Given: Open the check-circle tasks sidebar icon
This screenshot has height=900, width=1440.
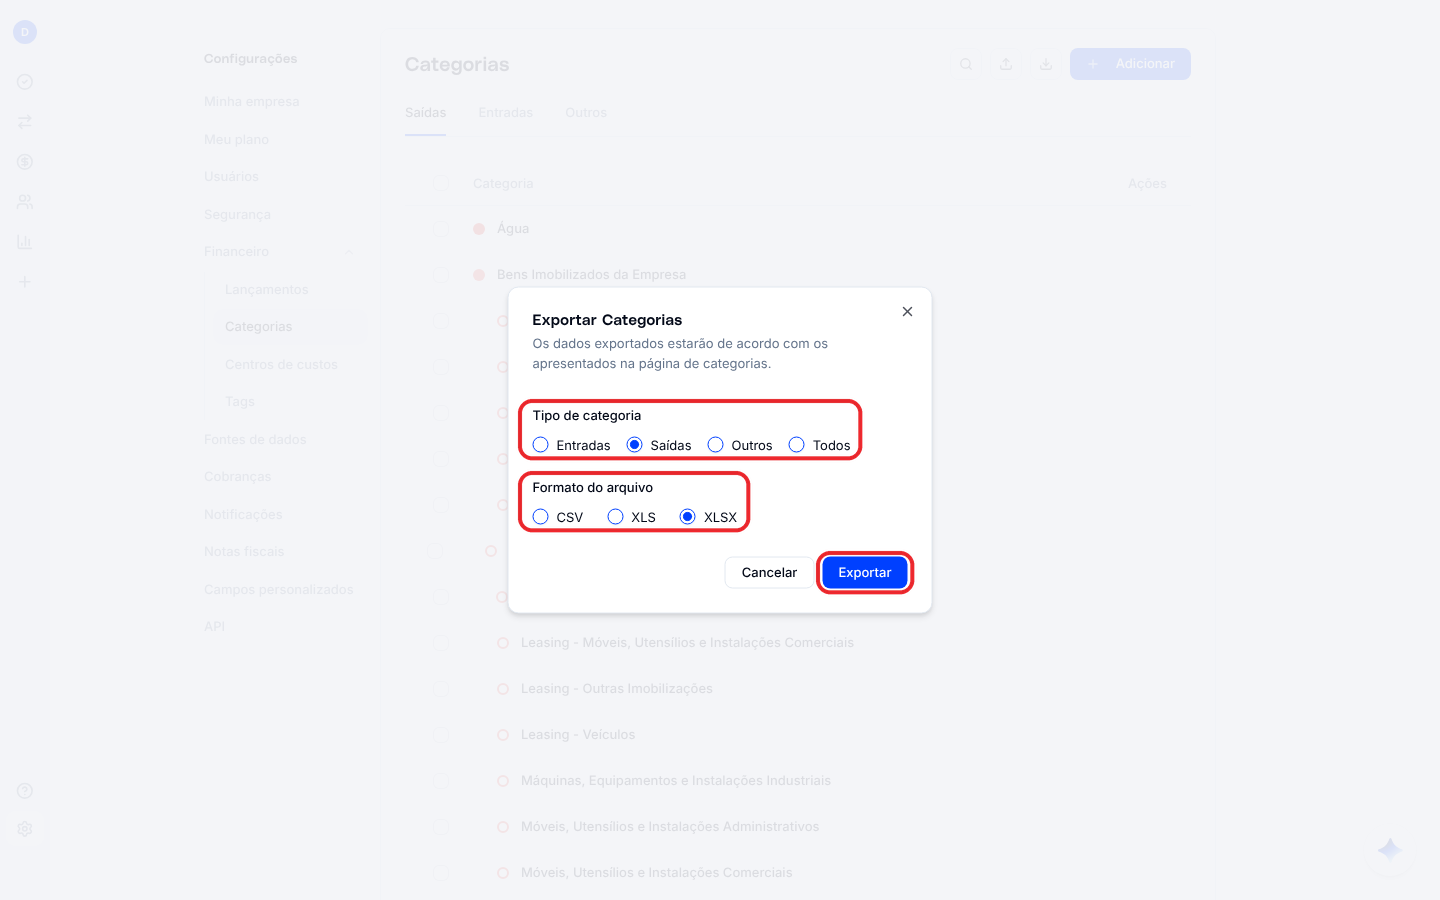Looking at the screenshot, I should (x=25, y=82).
